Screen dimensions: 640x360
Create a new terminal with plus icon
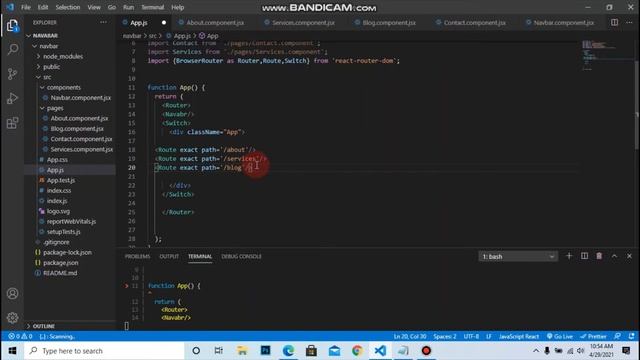coord(569,256)
